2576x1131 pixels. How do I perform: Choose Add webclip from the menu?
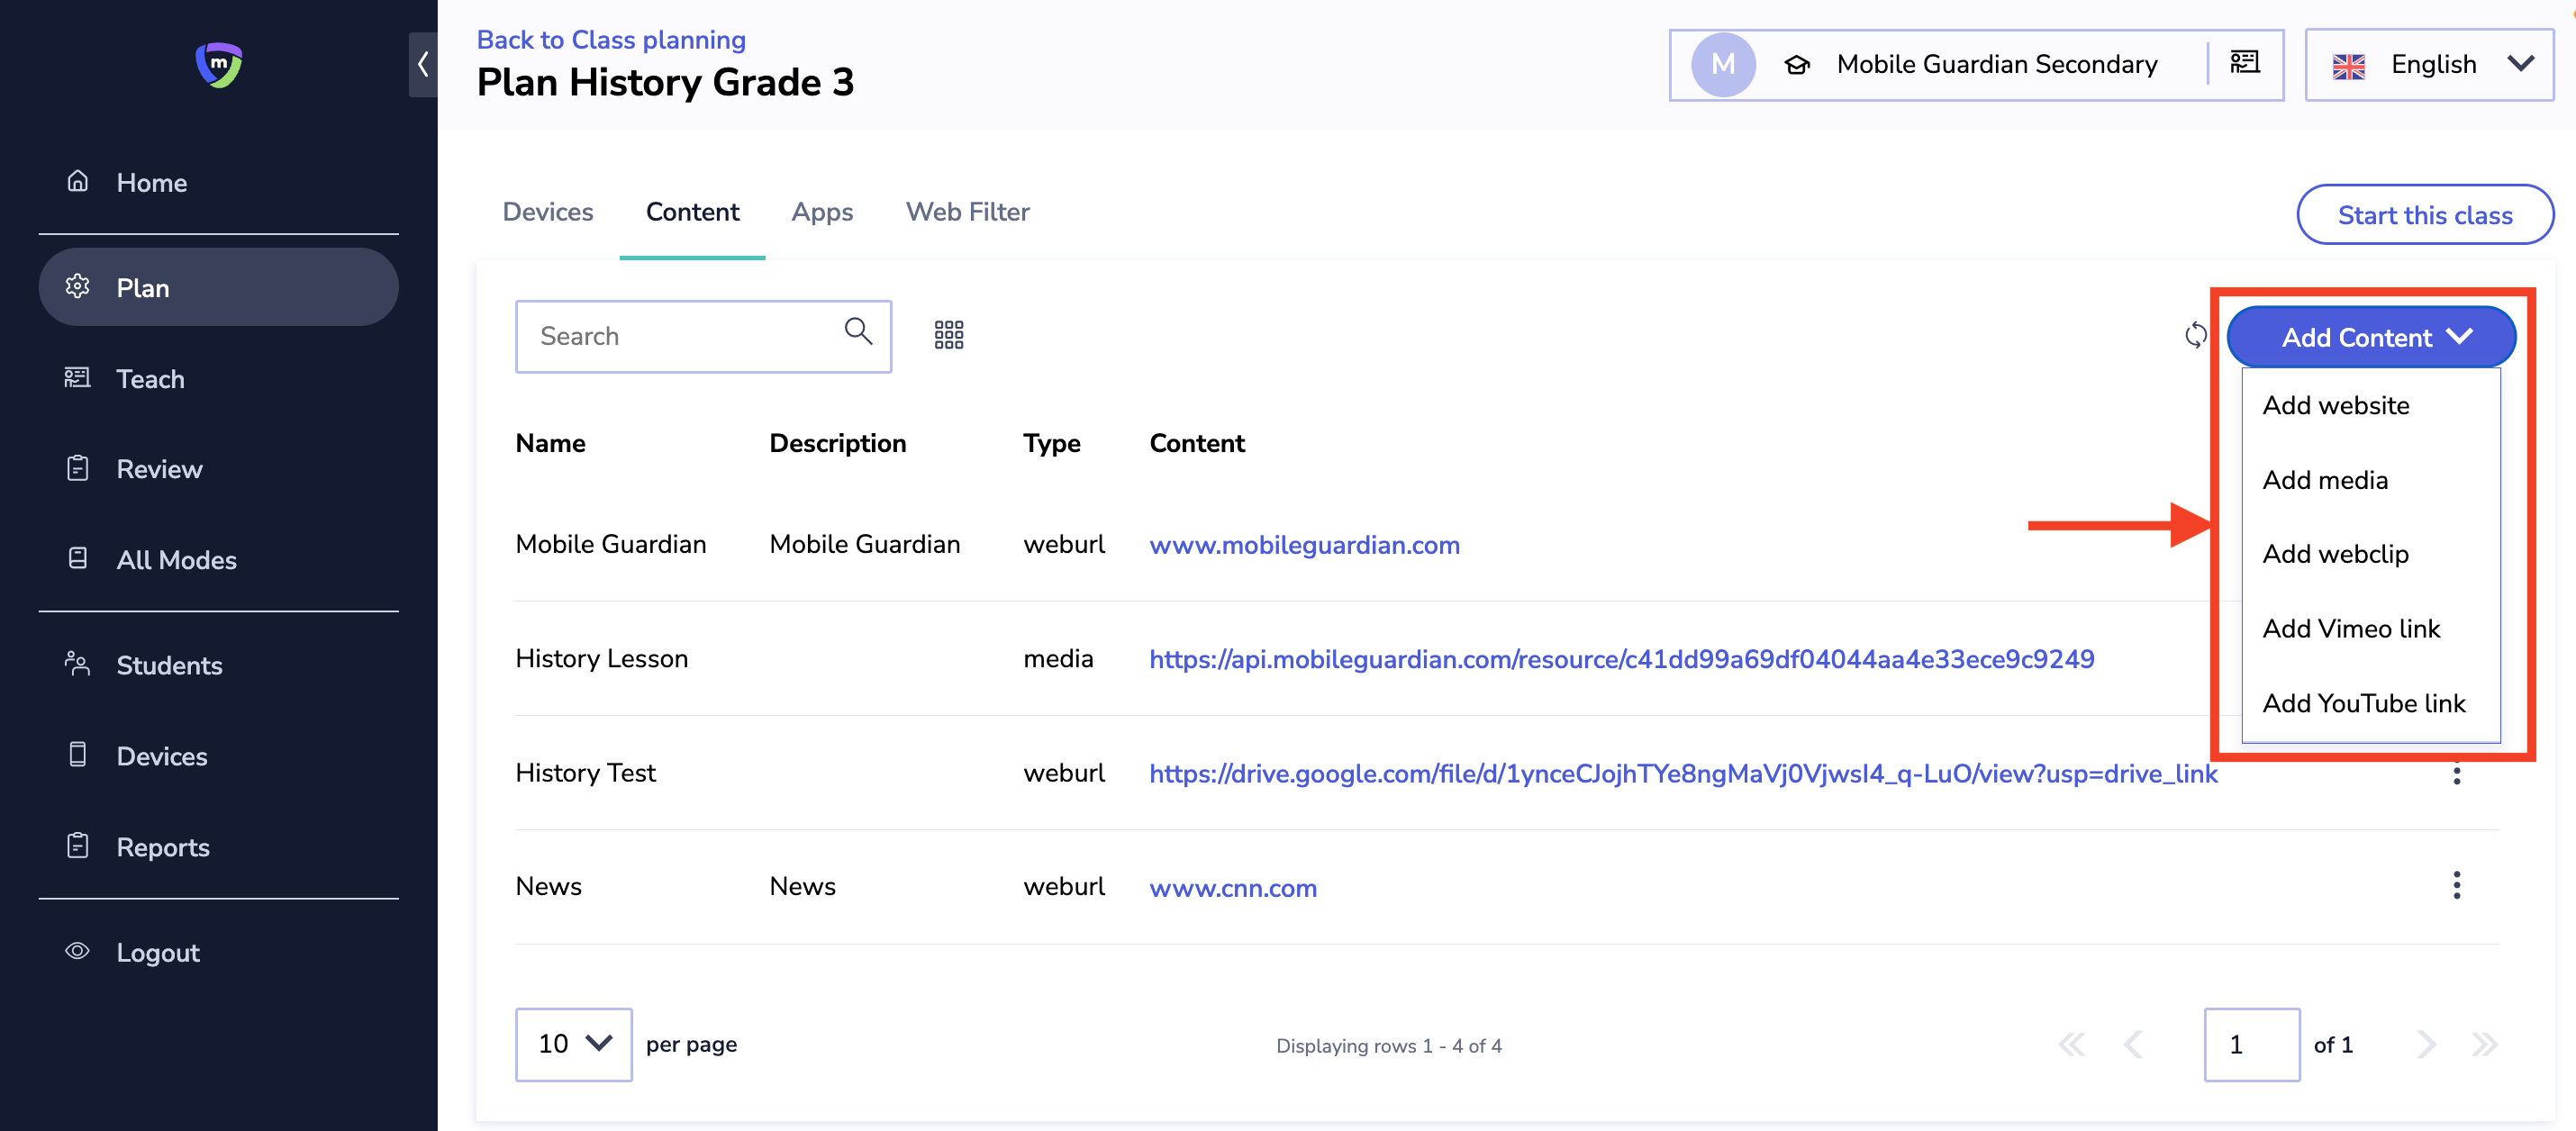[2335, 554]
